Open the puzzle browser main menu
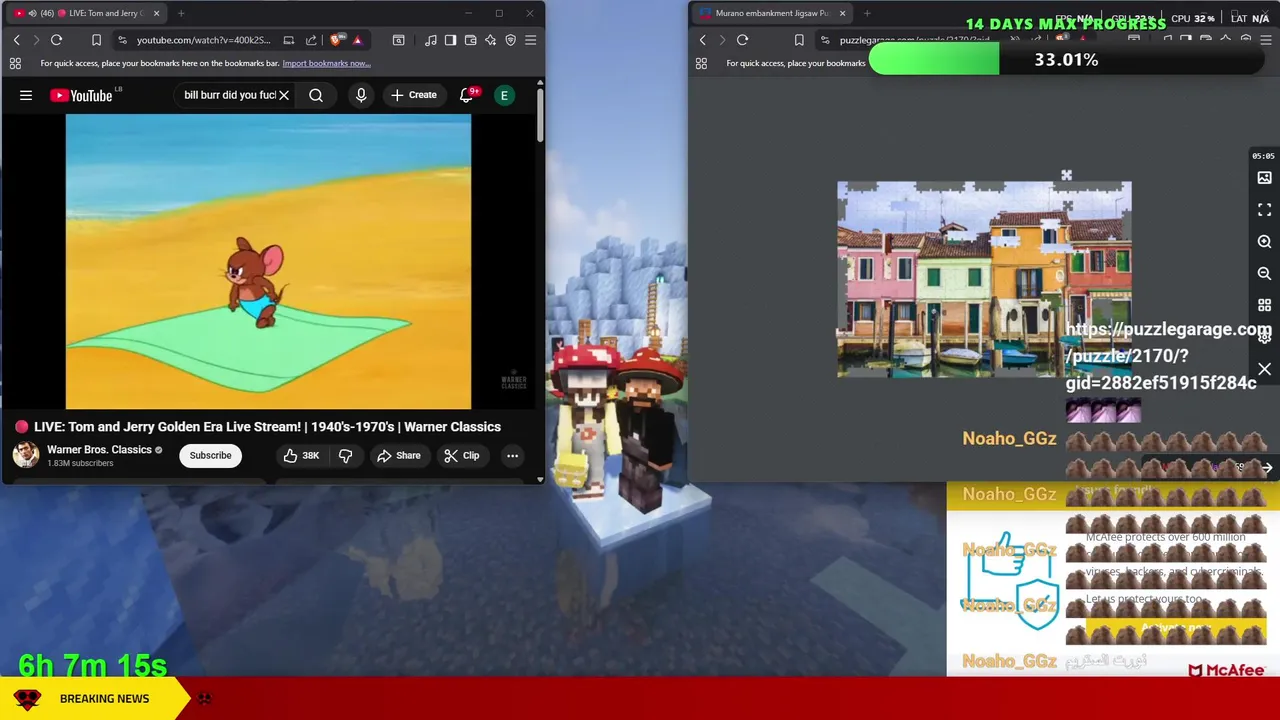The width and height of the screenshot is (1280, 720). click(1265, 40)
